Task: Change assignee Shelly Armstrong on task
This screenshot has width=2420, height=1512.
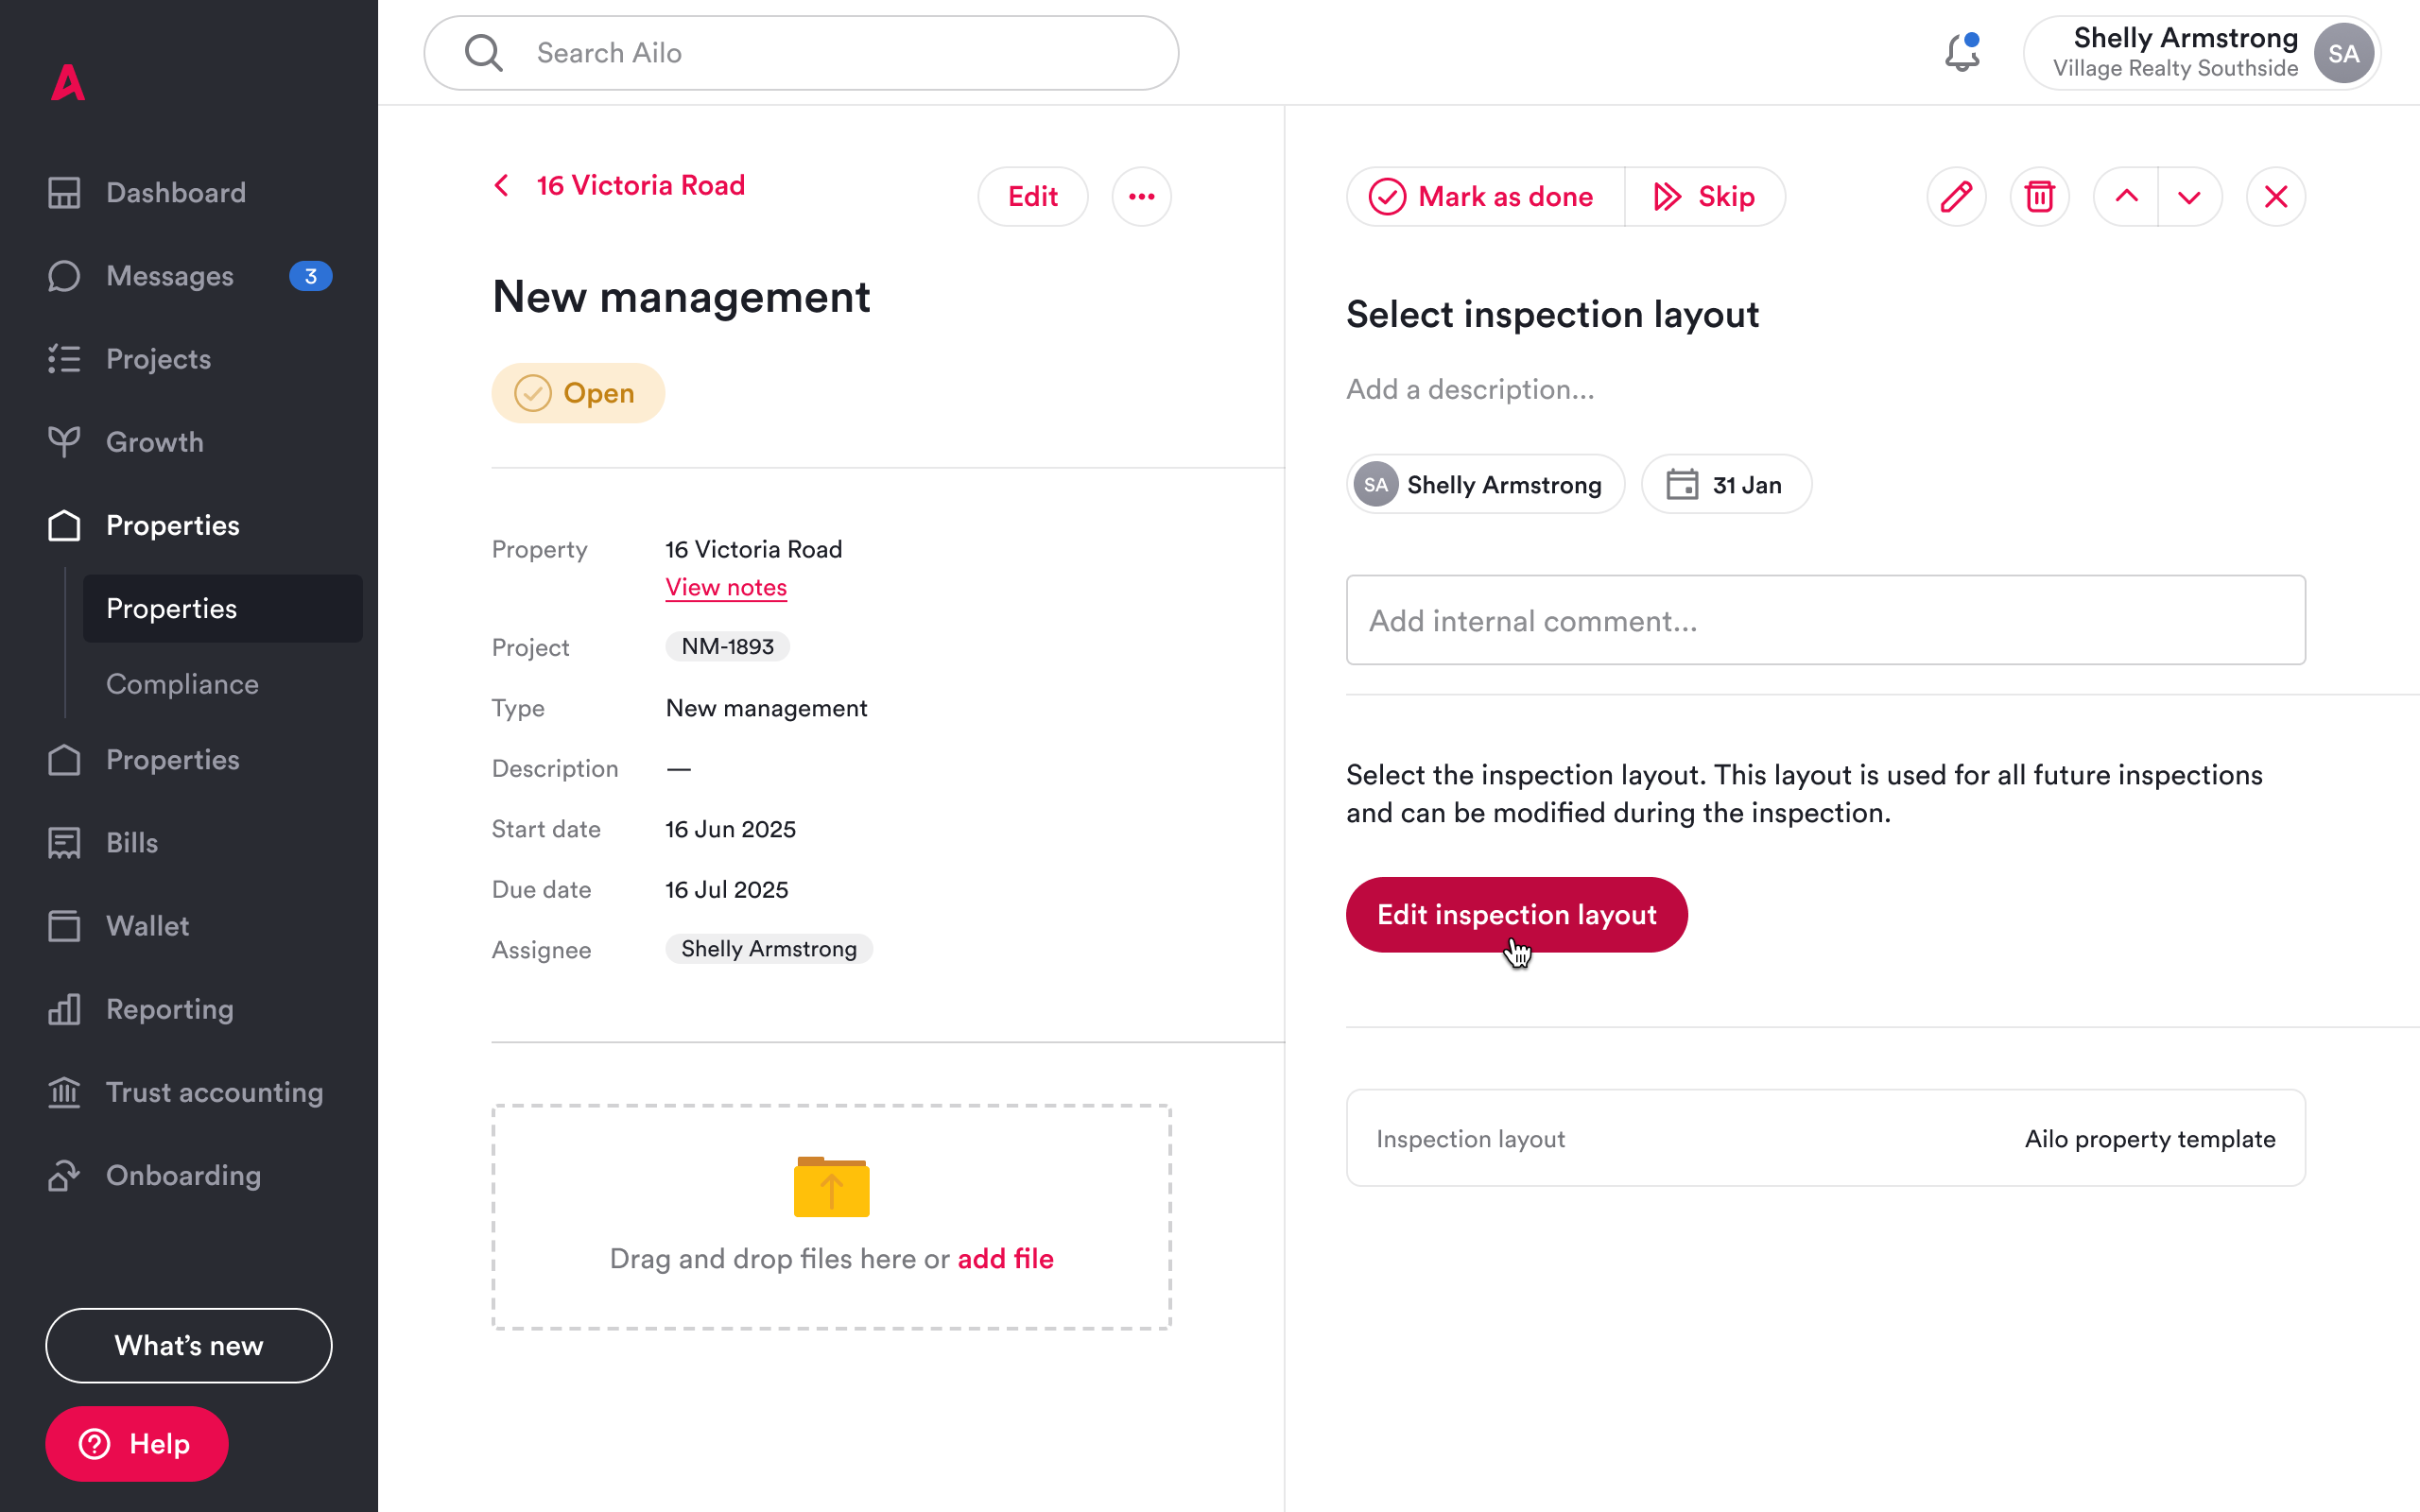Action: 1485,485
